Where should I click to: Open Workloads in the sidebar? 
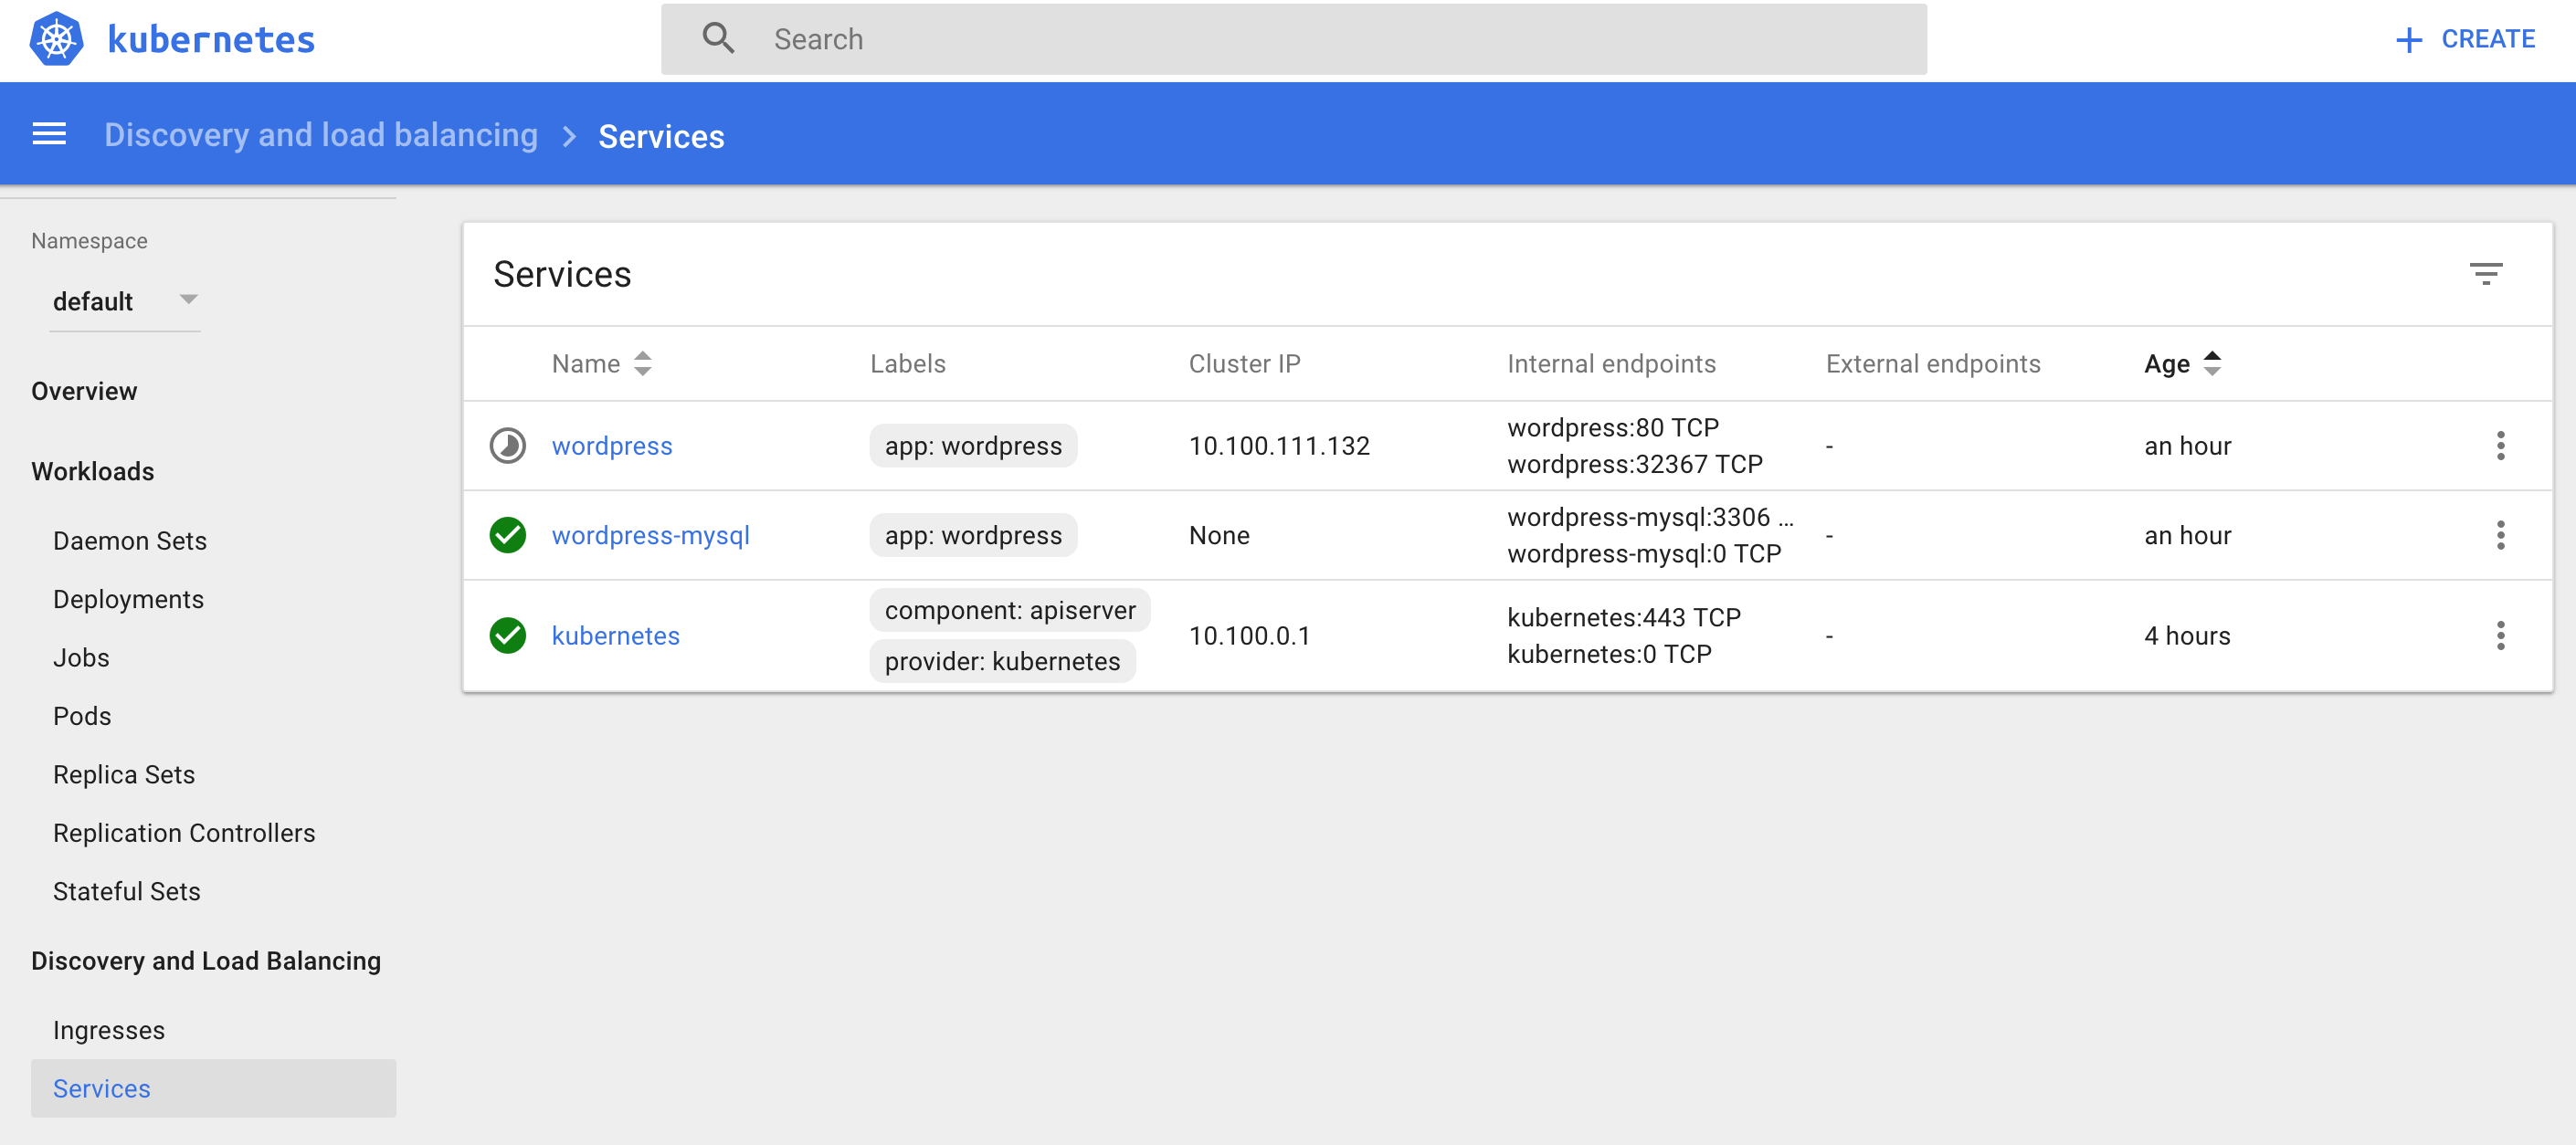(x=92, y=471)
